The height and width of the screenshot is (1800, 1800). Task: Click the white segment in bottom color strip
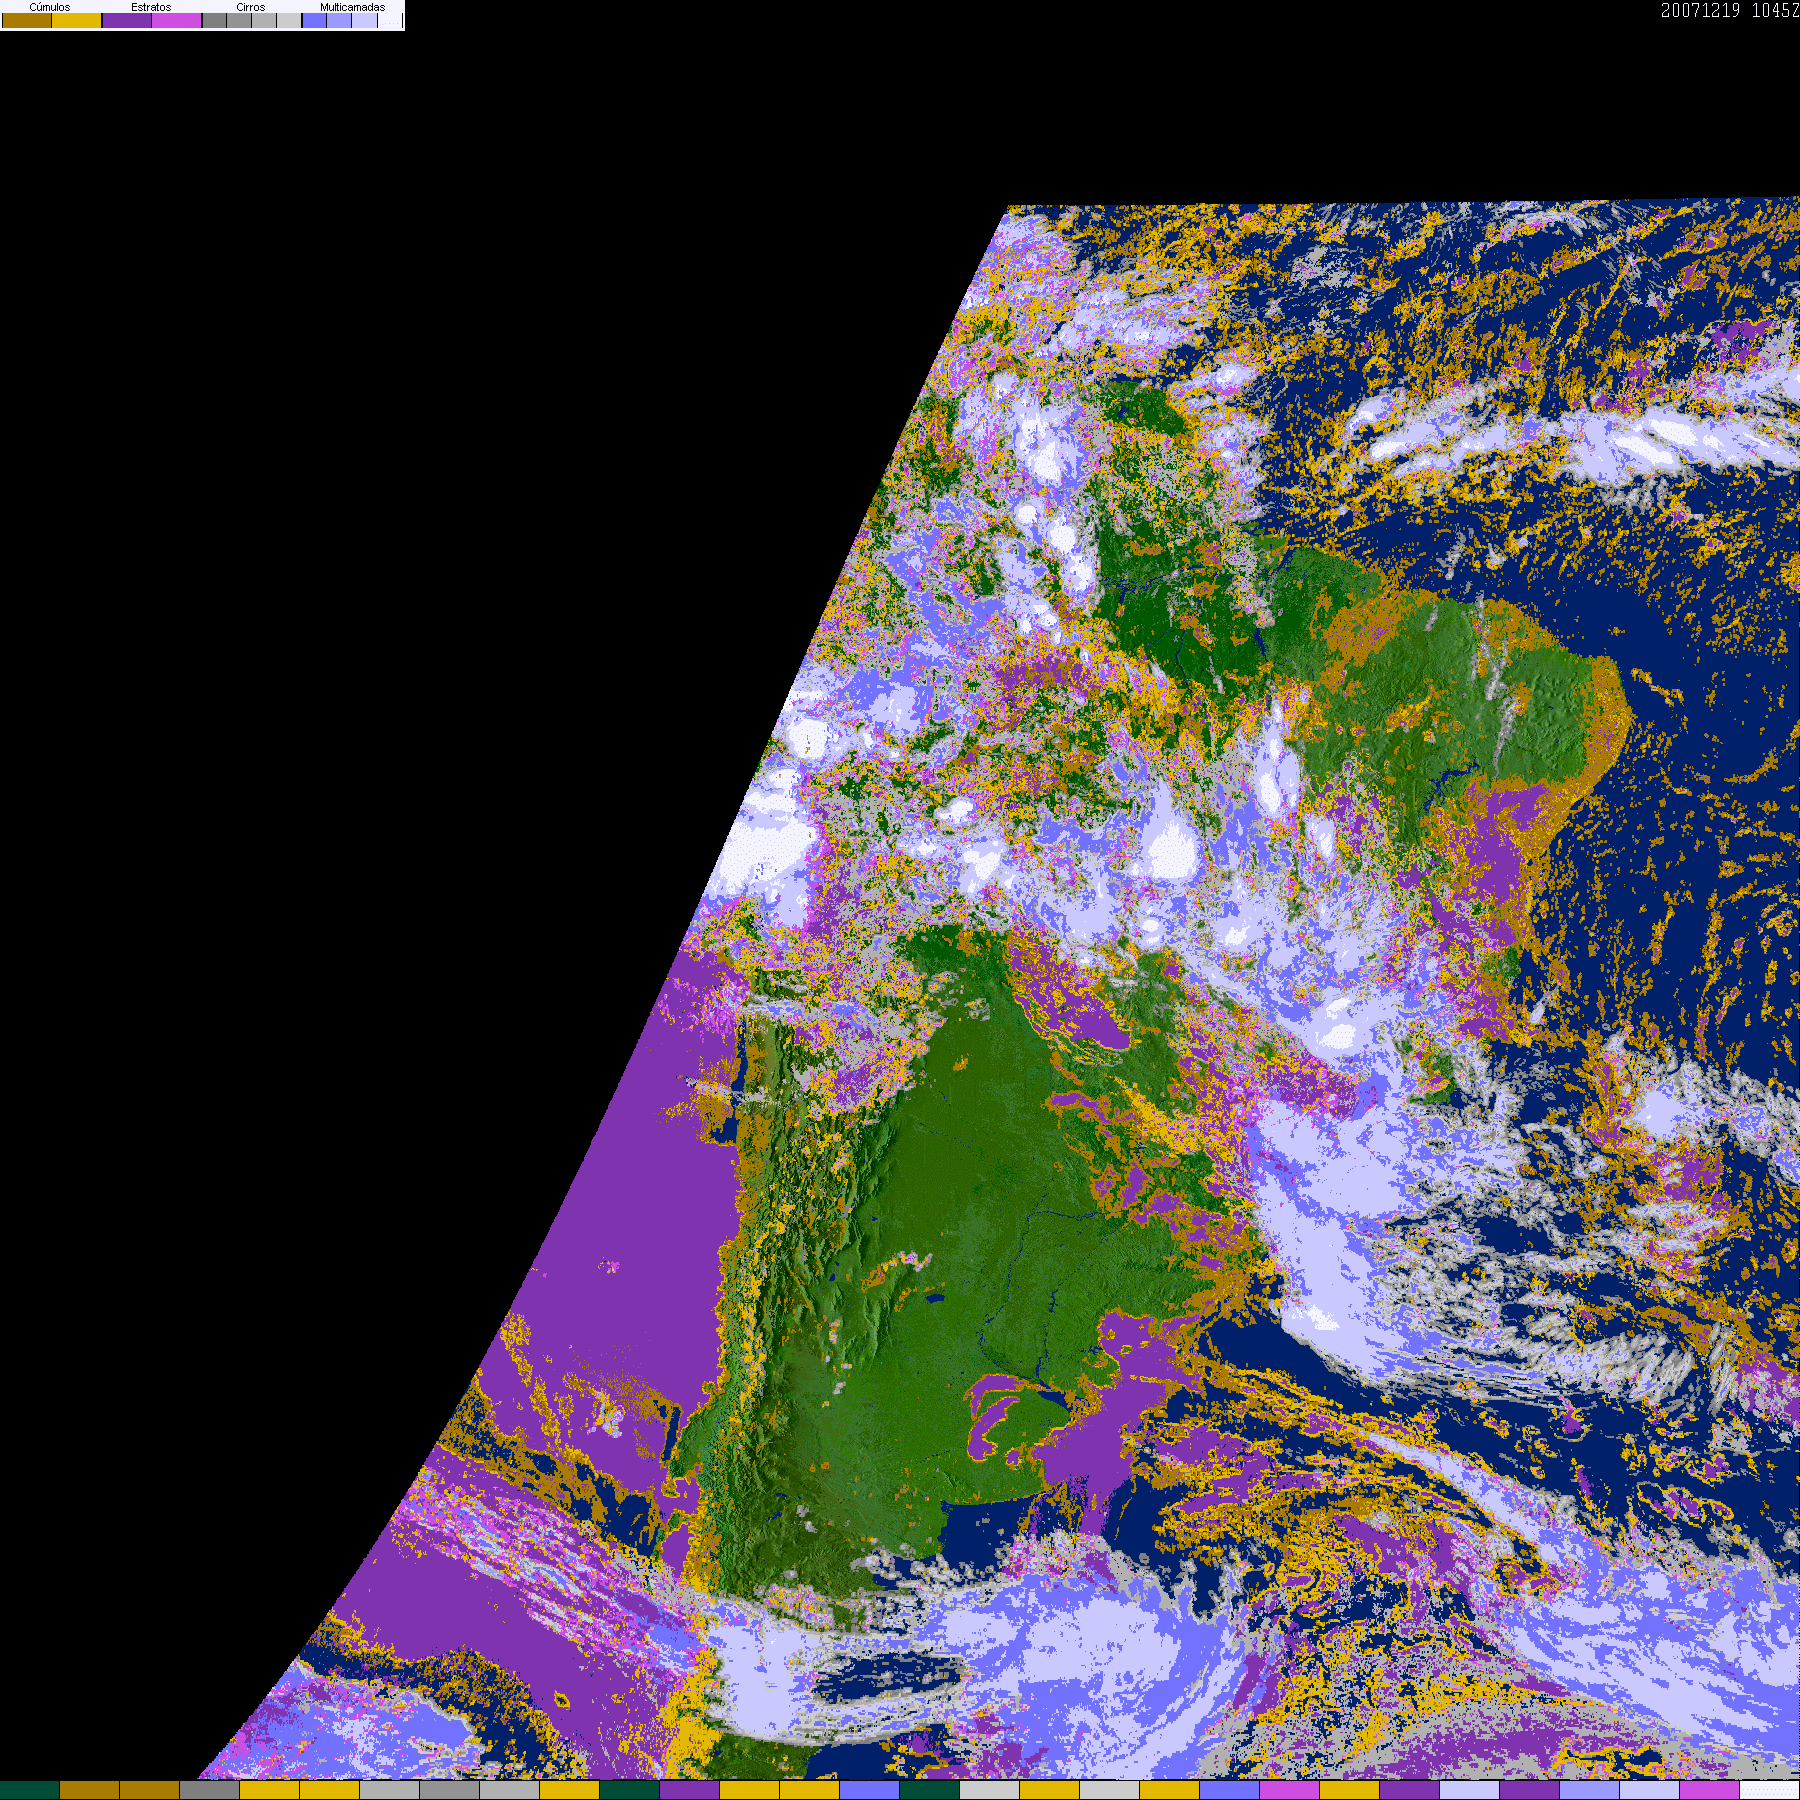click(x=1770, y=1790)
